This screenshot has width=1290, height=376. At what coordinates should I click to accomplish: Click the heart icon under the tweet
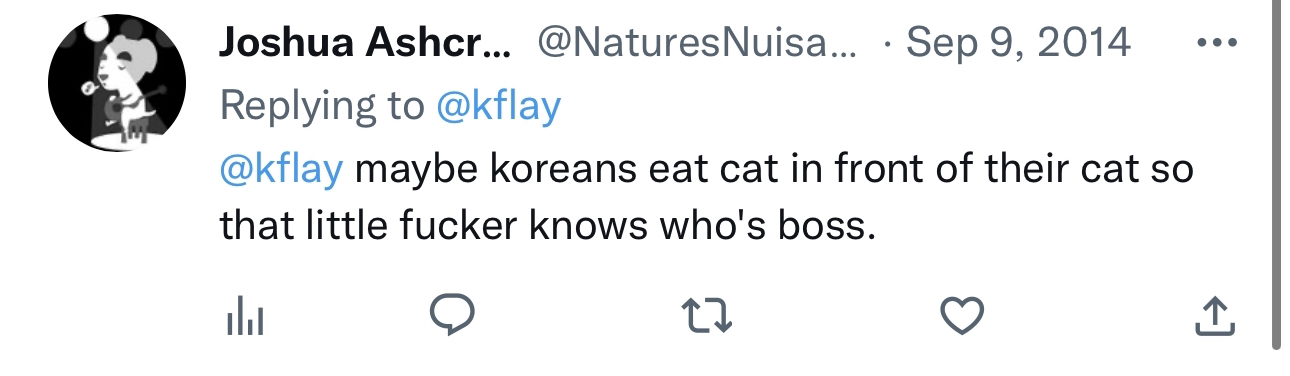click(963, 318)
